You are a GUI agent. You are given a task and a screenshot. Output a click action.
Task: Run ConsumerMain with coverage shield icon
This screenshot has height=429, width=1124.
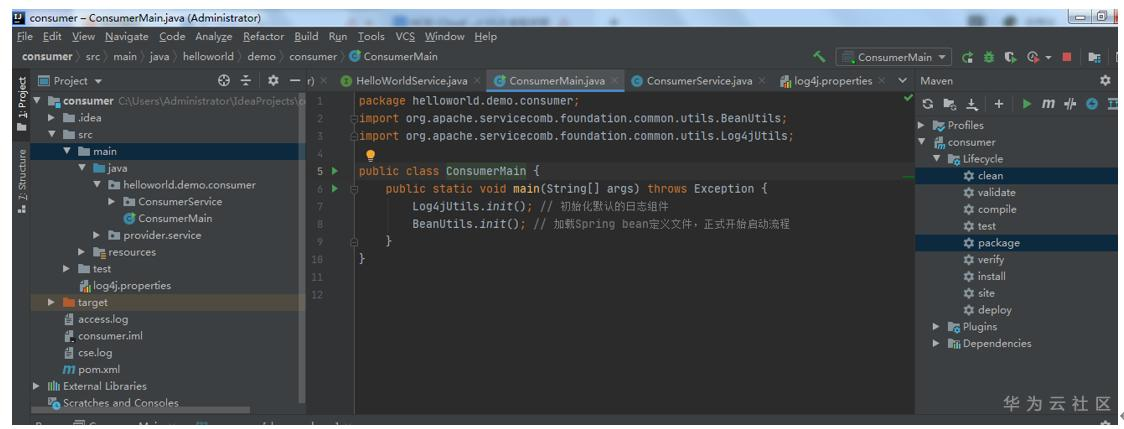point(1010,57)
